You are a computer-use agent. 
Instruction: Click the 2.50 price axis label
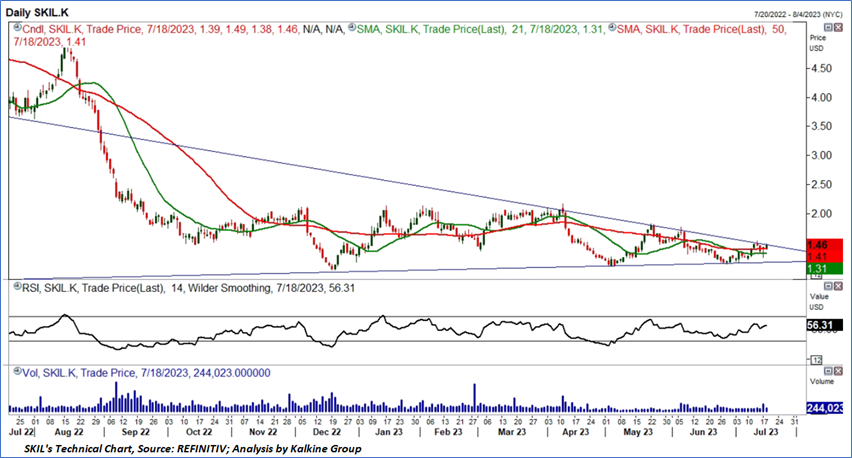(x=820, y=185)
